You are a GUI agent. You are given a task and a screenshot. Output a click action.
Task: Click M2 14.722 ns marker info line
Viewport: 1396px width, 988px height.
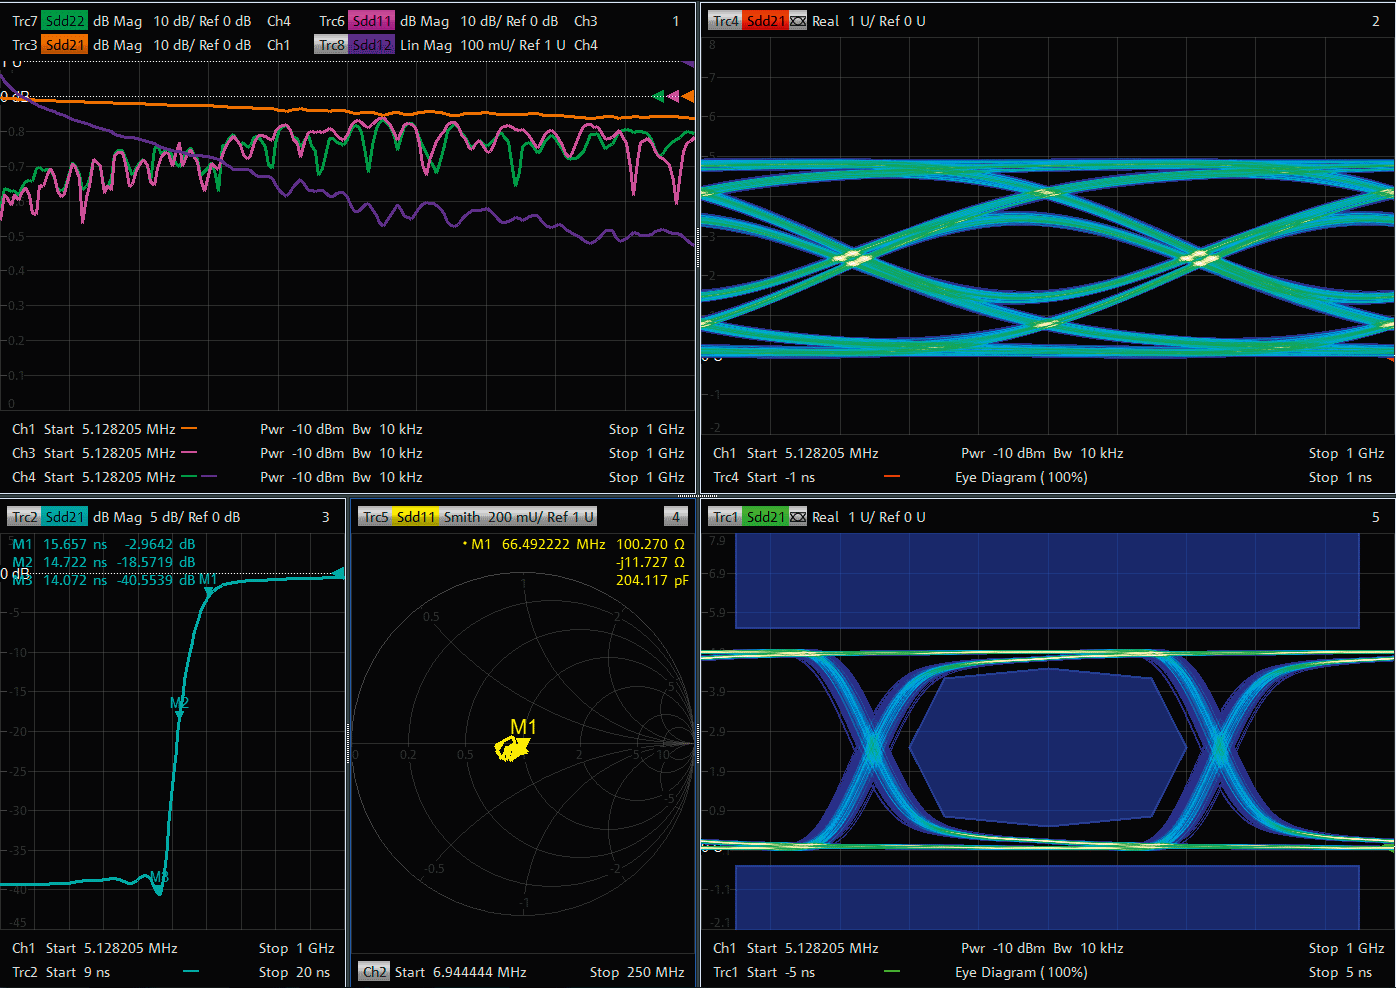tap(104, 562)
